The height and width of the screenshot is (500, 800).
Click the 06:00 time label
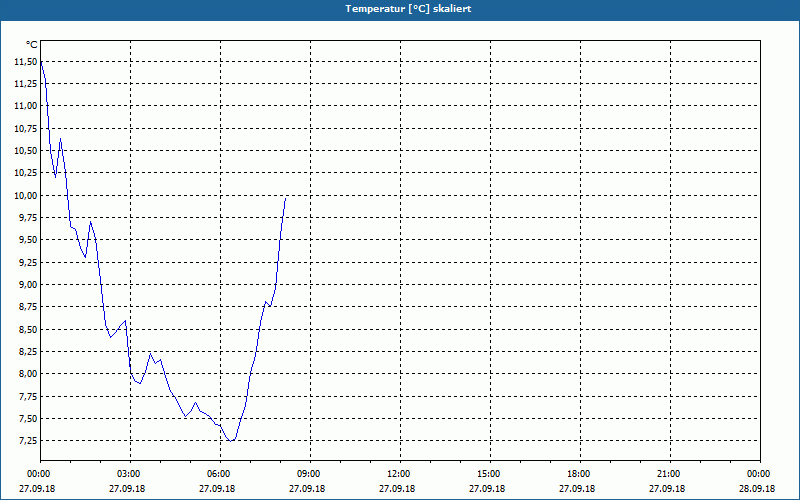(220, 474)
